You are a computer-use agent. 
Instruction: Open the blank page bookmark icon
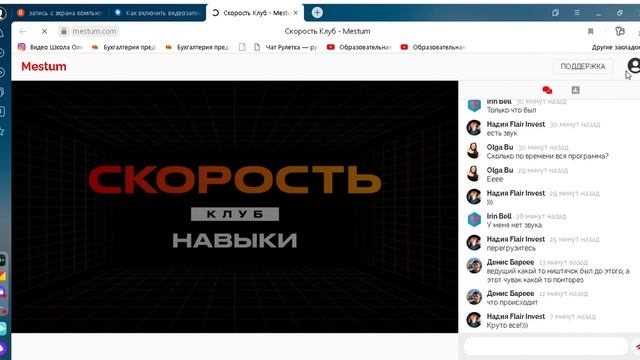click(x=242, y=47)
